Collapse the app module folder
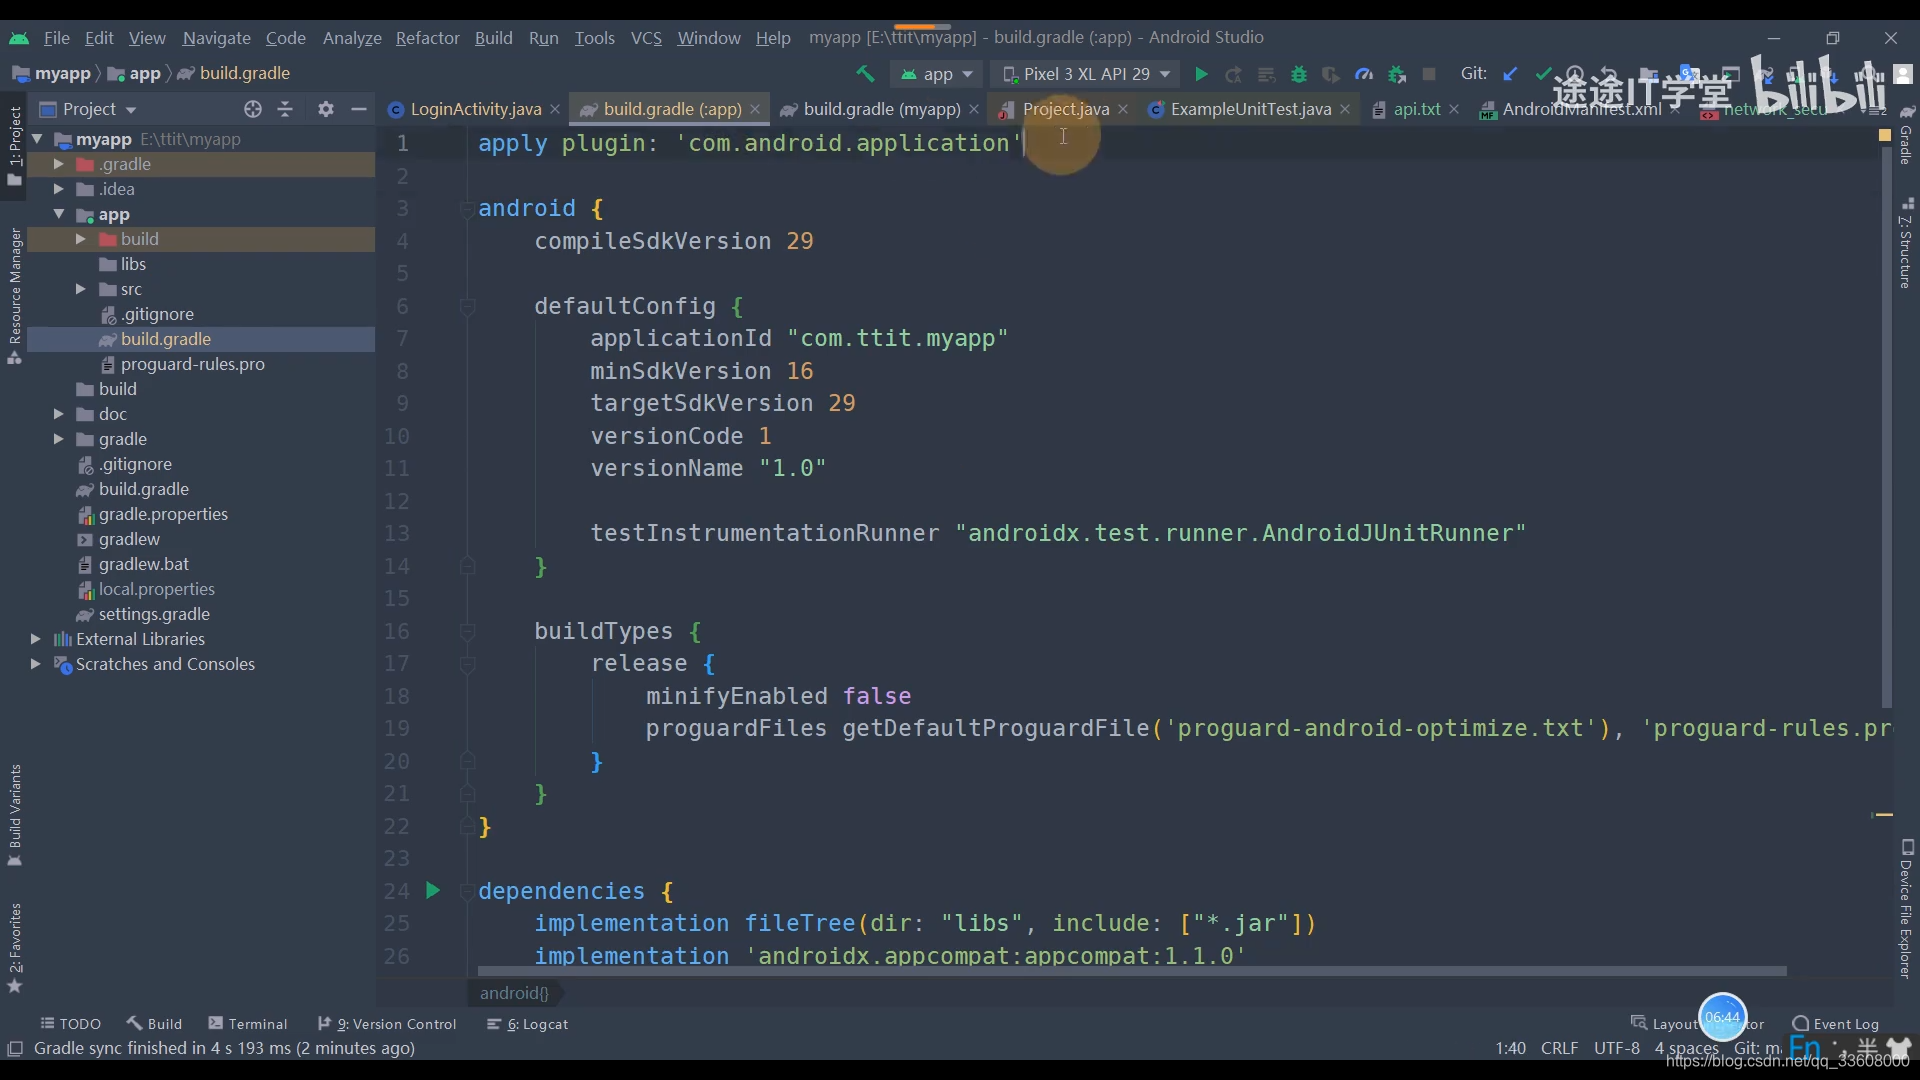 pos(58,214)
